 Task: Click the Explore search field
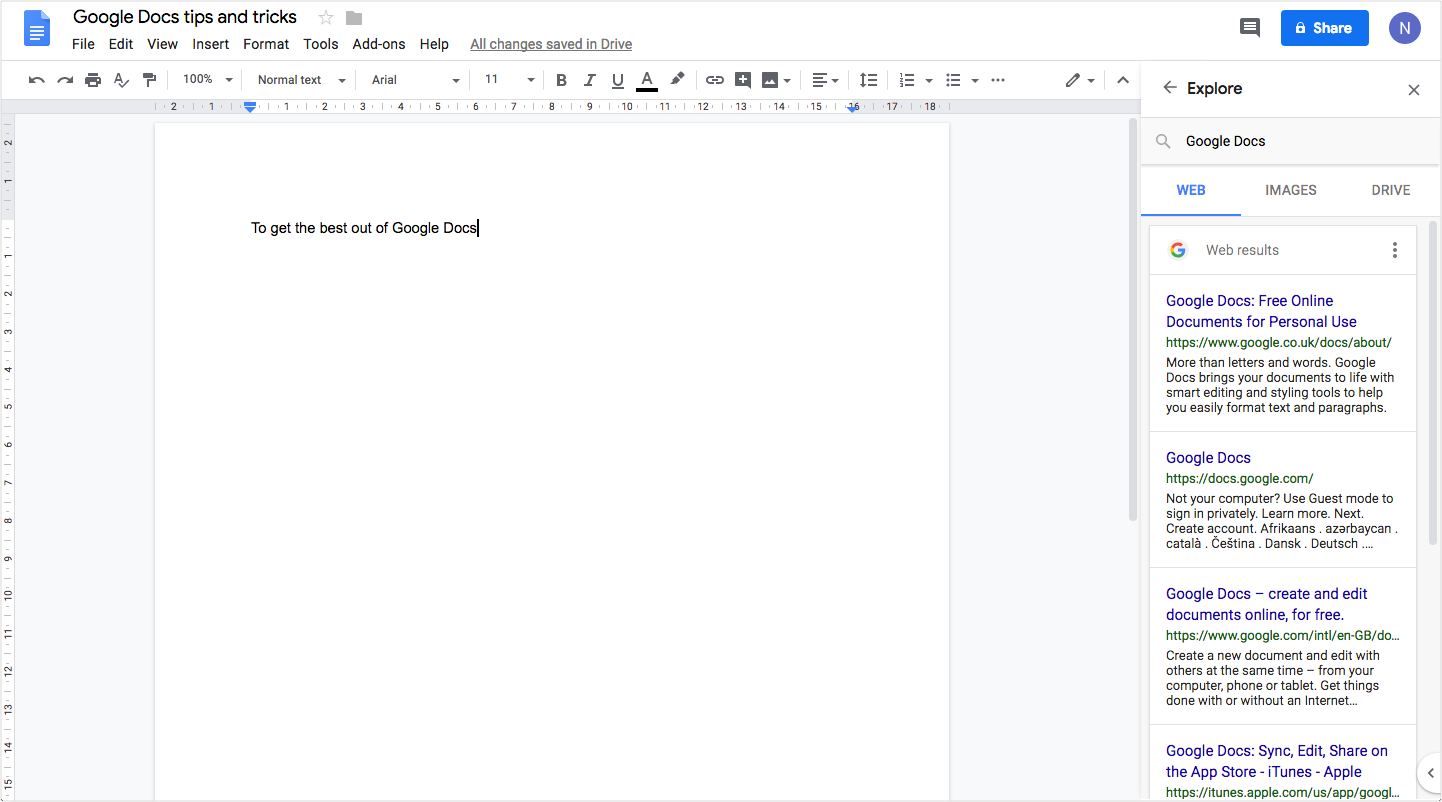point(1290,141)
